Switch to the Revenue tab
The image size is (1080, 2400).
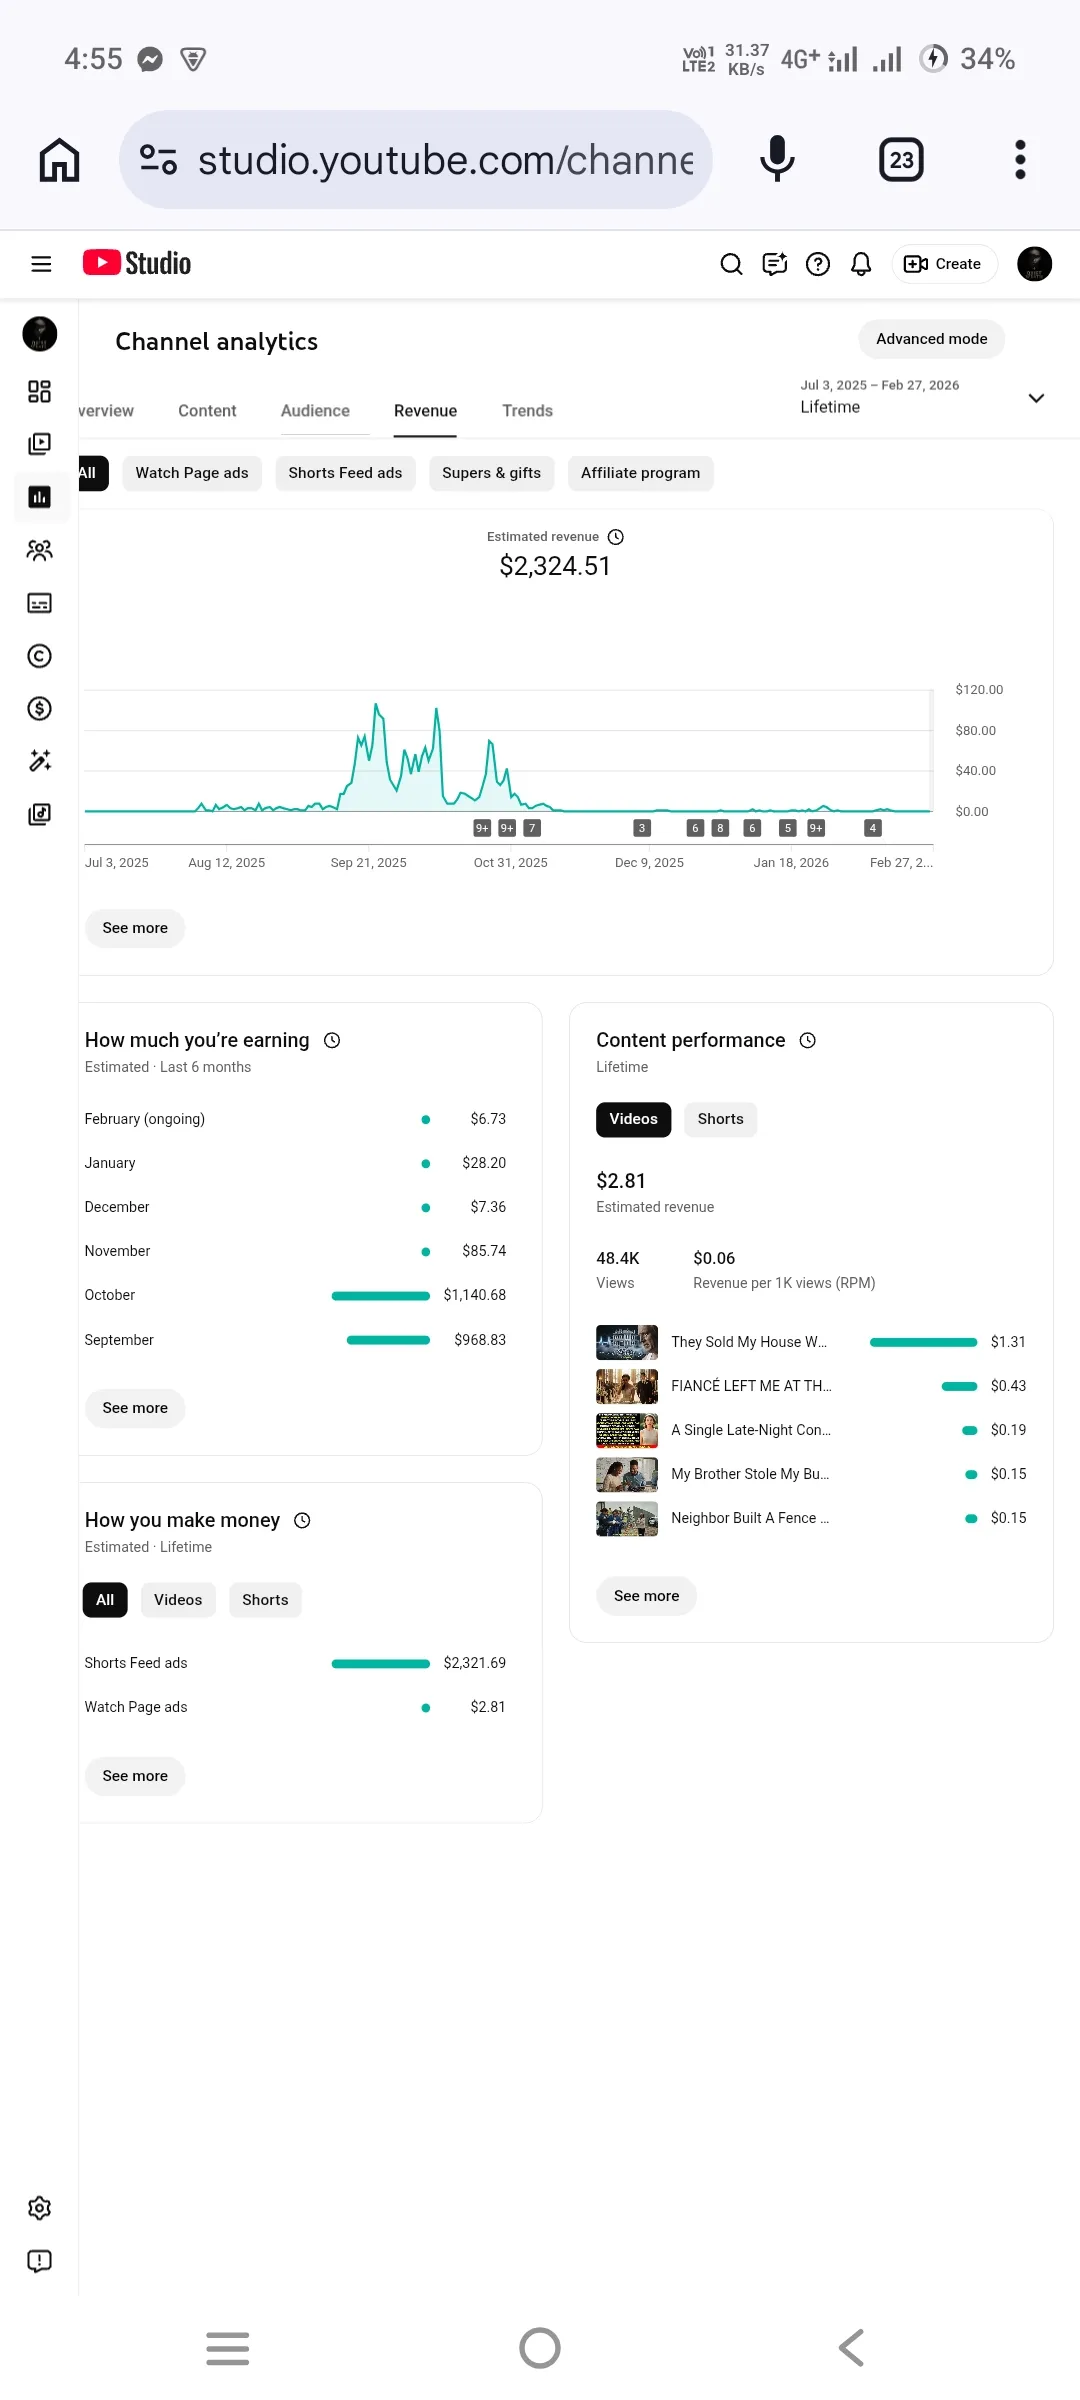(x=425, y=411)
